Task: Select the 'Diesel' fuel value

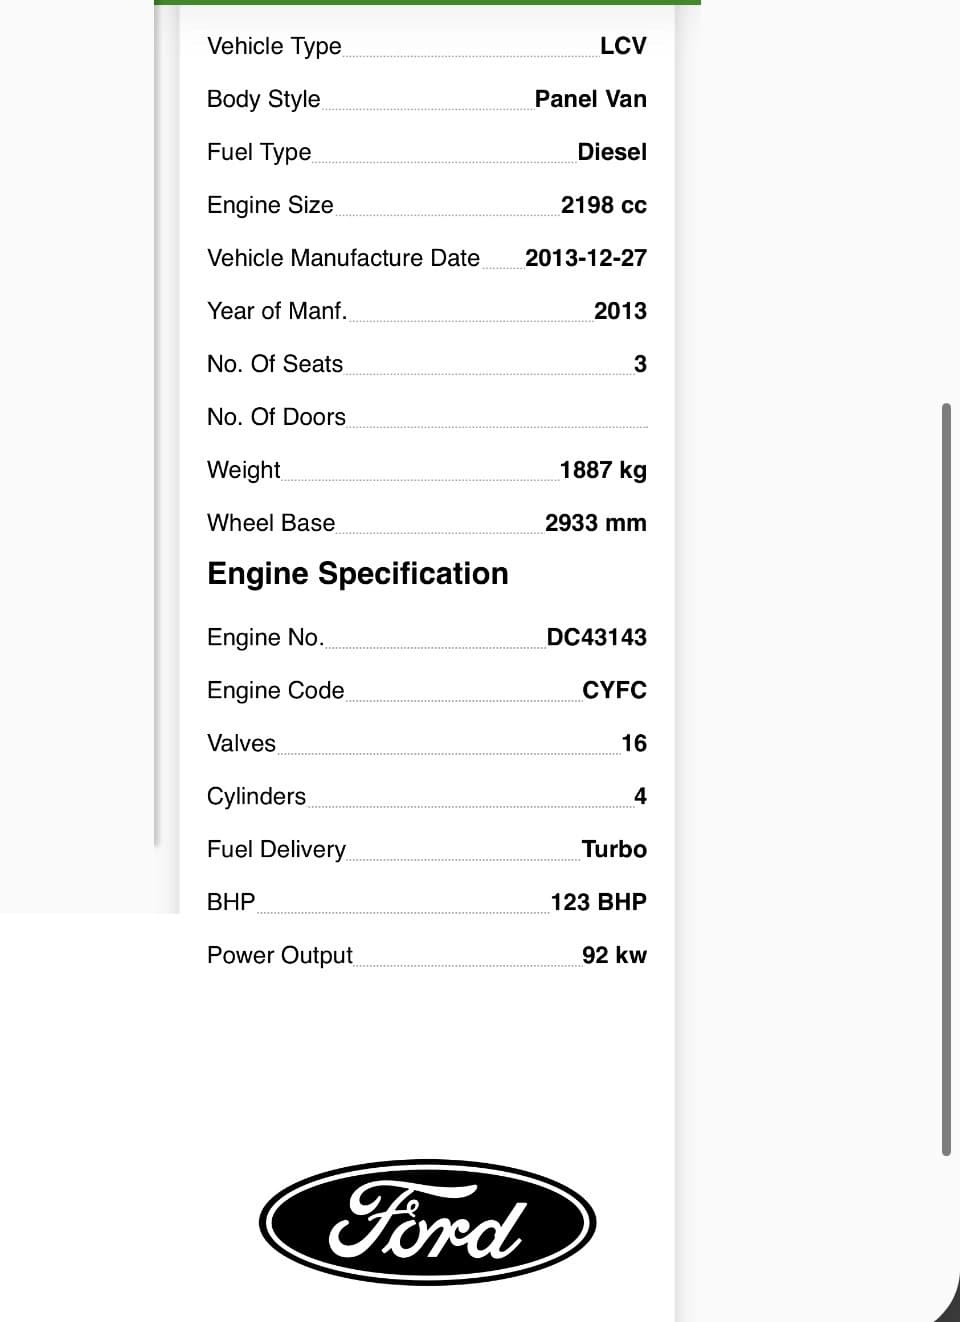Action: tap(612, 152)
